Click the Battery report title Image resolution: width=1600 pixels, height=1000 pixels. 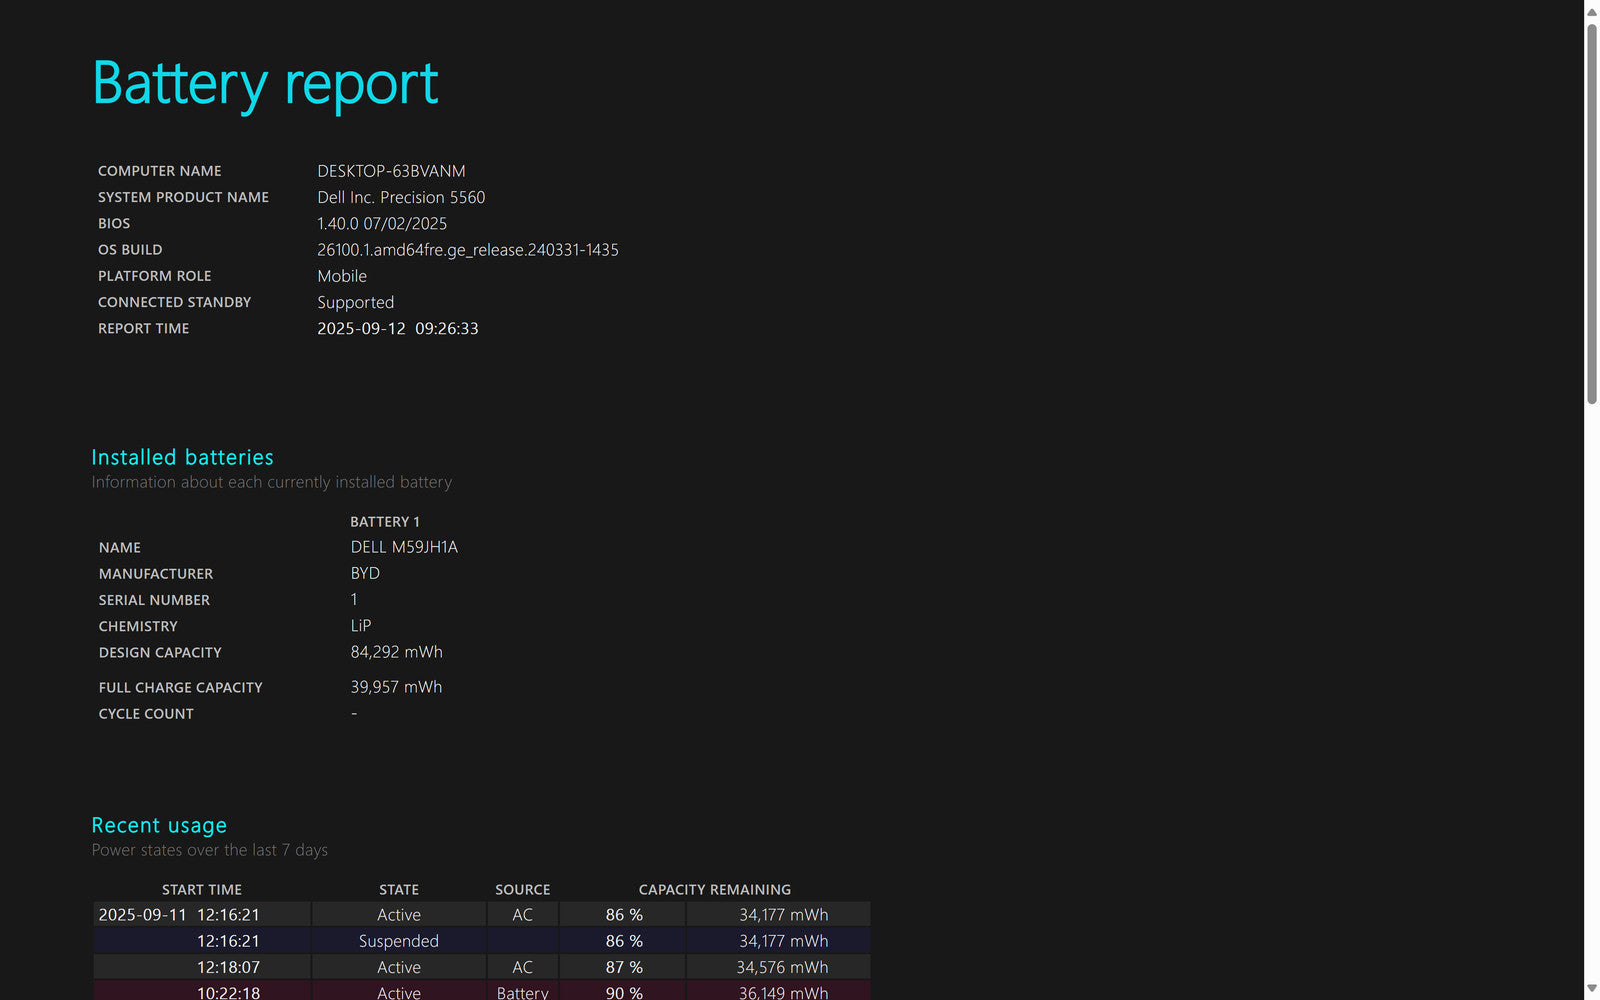(x=265, y=83)
